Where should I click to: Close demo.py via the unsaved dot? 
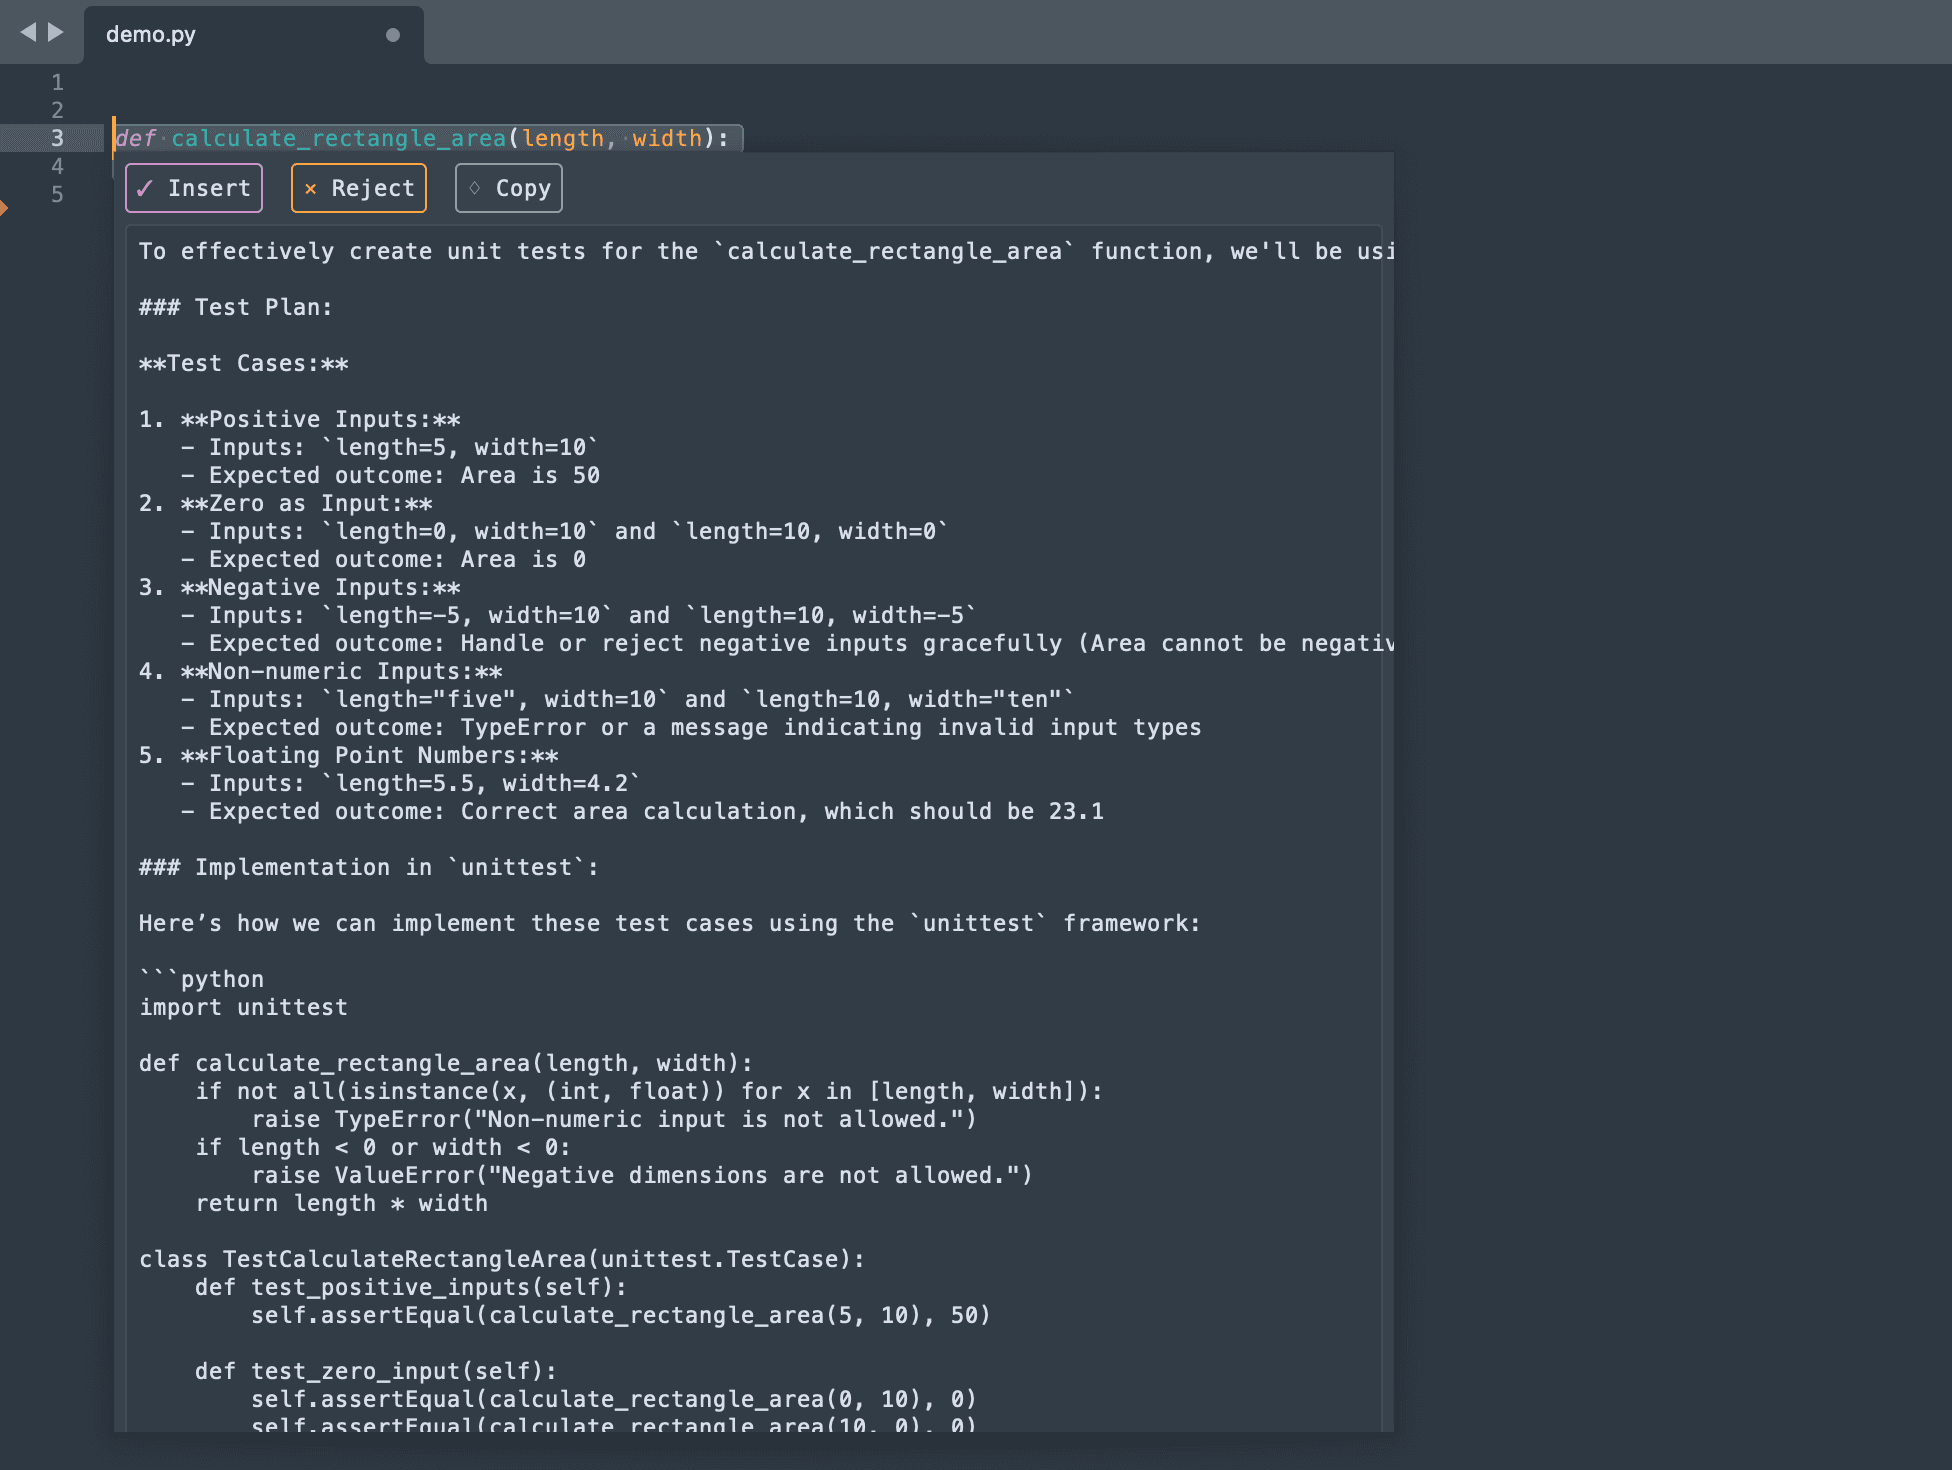[393, 35]
